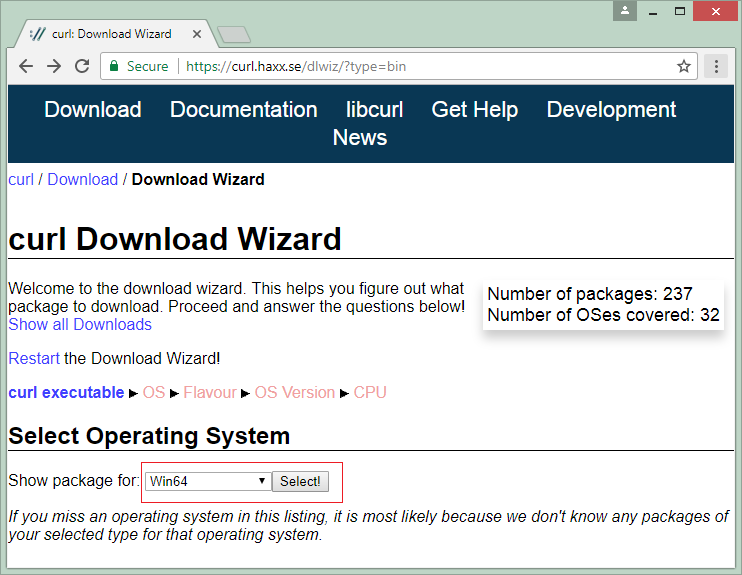Reload the page with the refresh icon
This screenshot has height=575, width=742.
[x=82, y=66]
